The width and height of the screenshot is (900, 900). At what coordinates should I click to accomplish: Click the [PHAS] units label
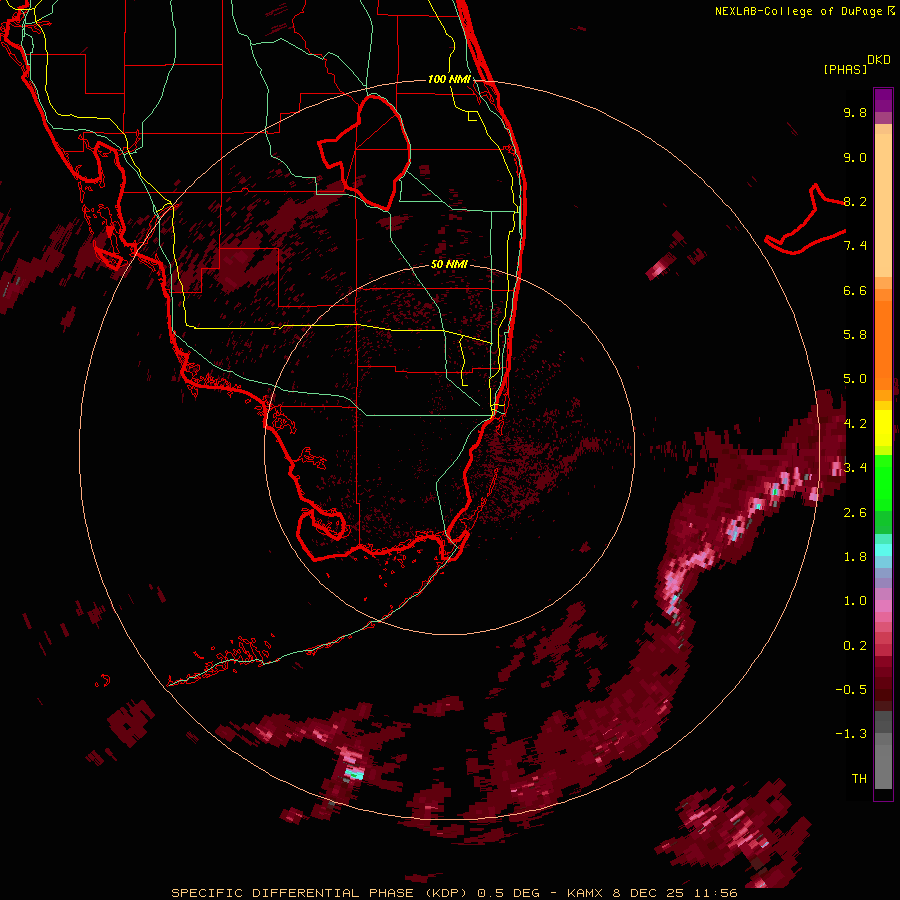pyautogui.click(x=844, y=70)
